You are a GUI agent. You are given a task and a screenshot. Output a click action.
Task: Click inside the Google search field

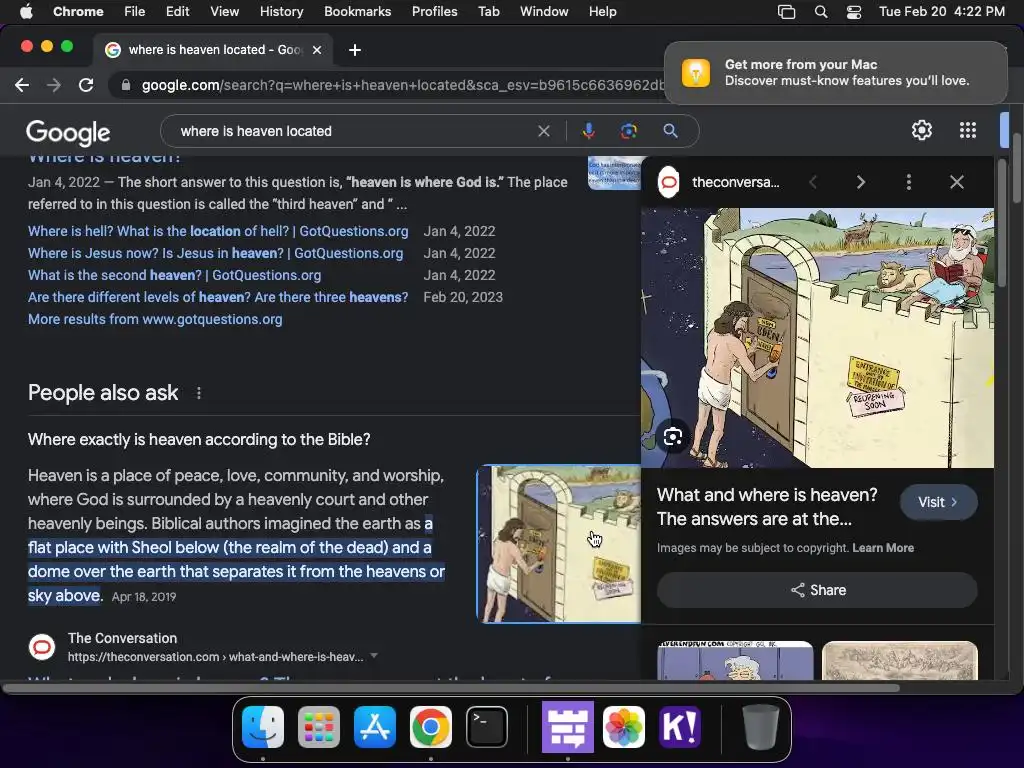pyautogui.click(x=353, y=131)
